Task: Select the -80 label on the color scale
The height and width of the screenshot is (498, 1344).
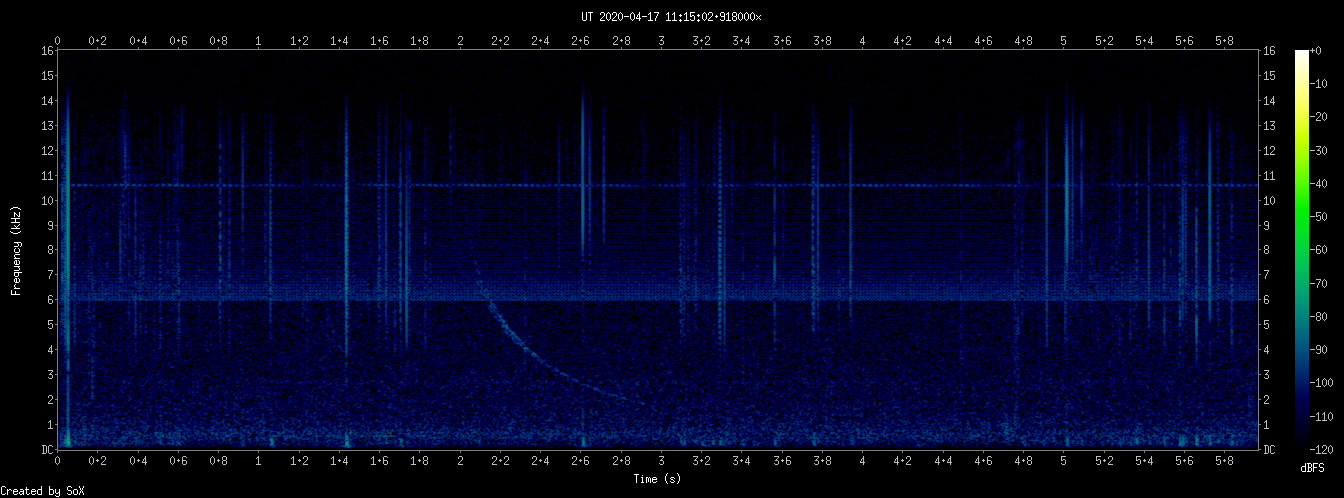Action: click(x=1318, y=317)
